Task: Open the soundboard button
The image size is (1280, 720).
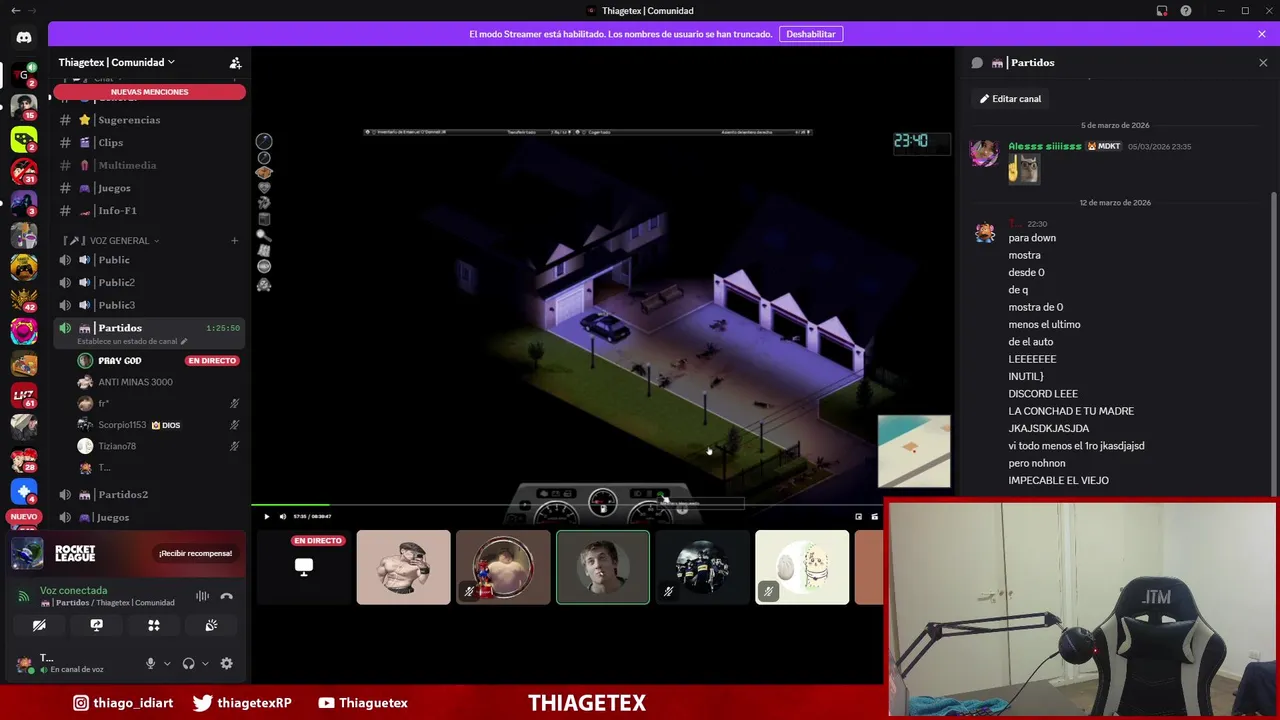Action: click(x=211, y=625)
